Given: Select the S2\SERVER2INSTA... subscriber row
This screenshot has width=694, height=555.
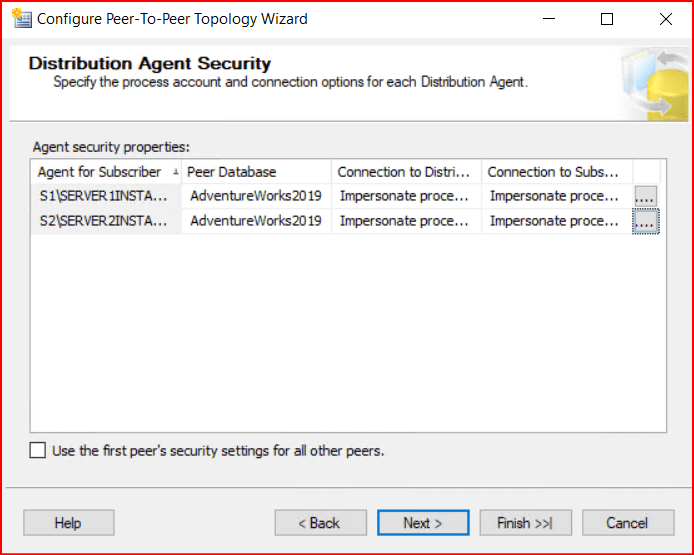Looking at the screenshot, I should pyautogui.click(x=104, y=222).
